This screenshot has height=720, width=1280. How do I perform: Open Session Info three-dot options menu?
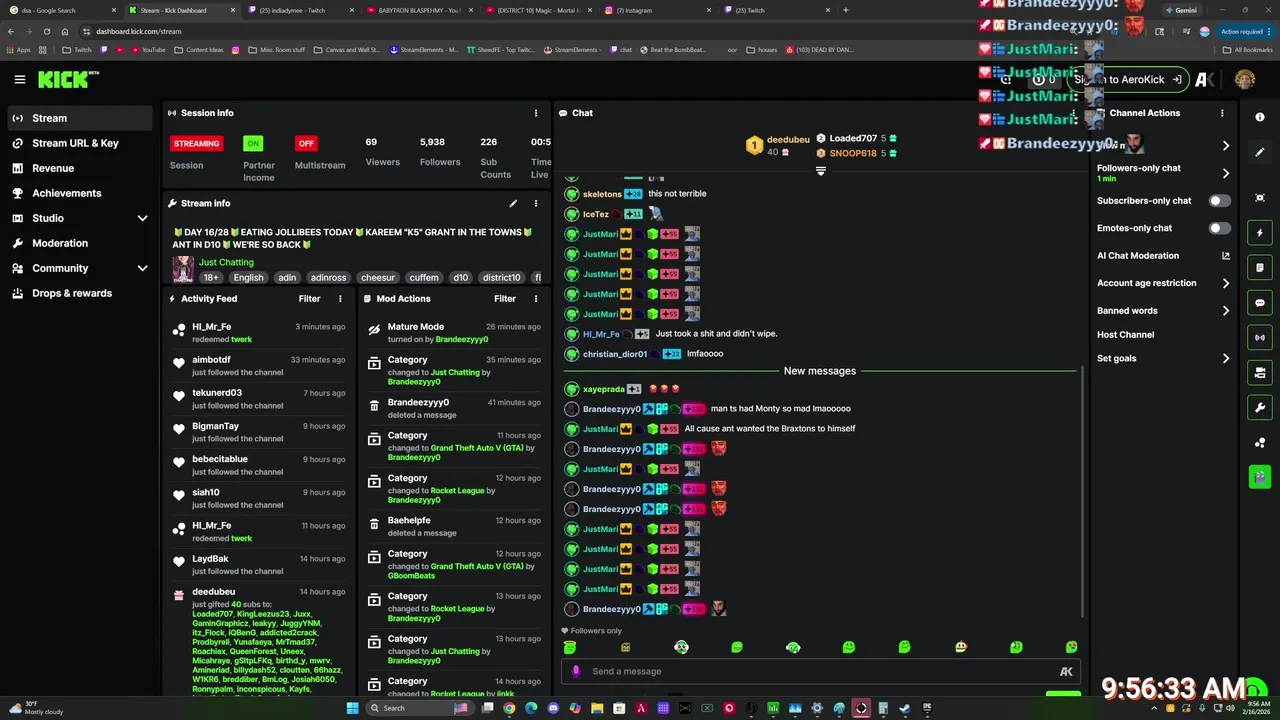tap(536, 113)
